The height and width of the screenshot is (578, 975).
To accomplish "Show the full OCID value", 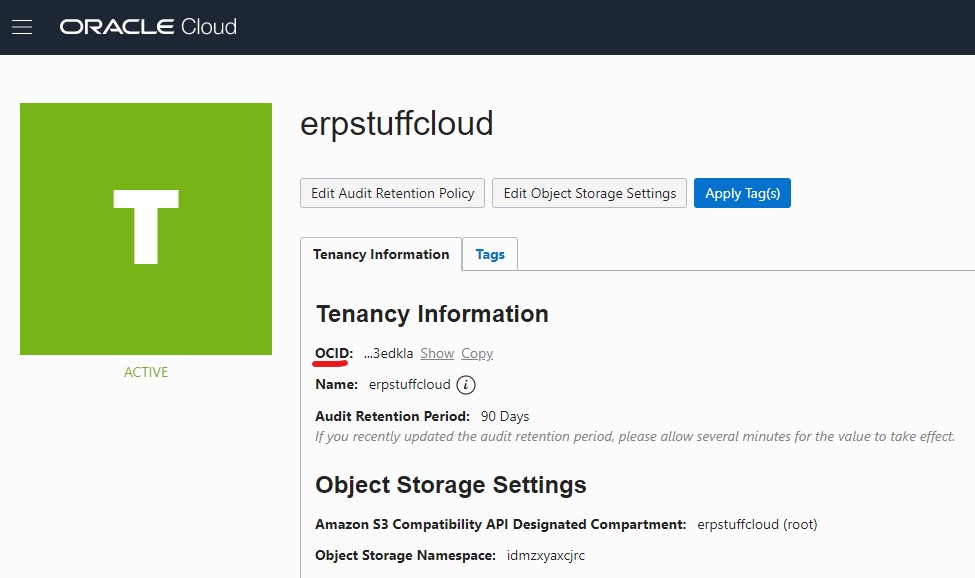I will [437, 354].
